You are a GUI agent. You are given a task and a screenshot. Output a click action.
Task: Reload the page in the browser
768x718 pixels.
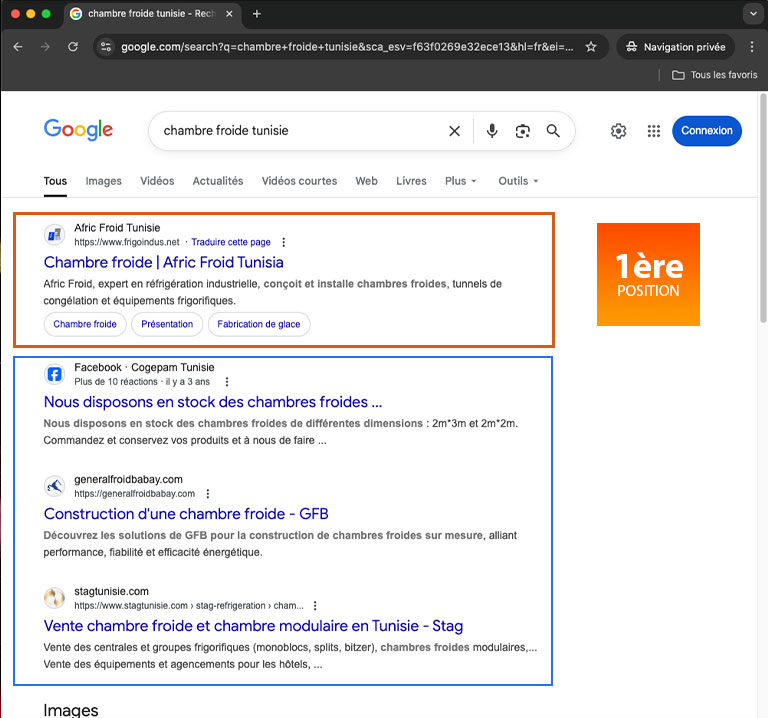tap(73, 47)
